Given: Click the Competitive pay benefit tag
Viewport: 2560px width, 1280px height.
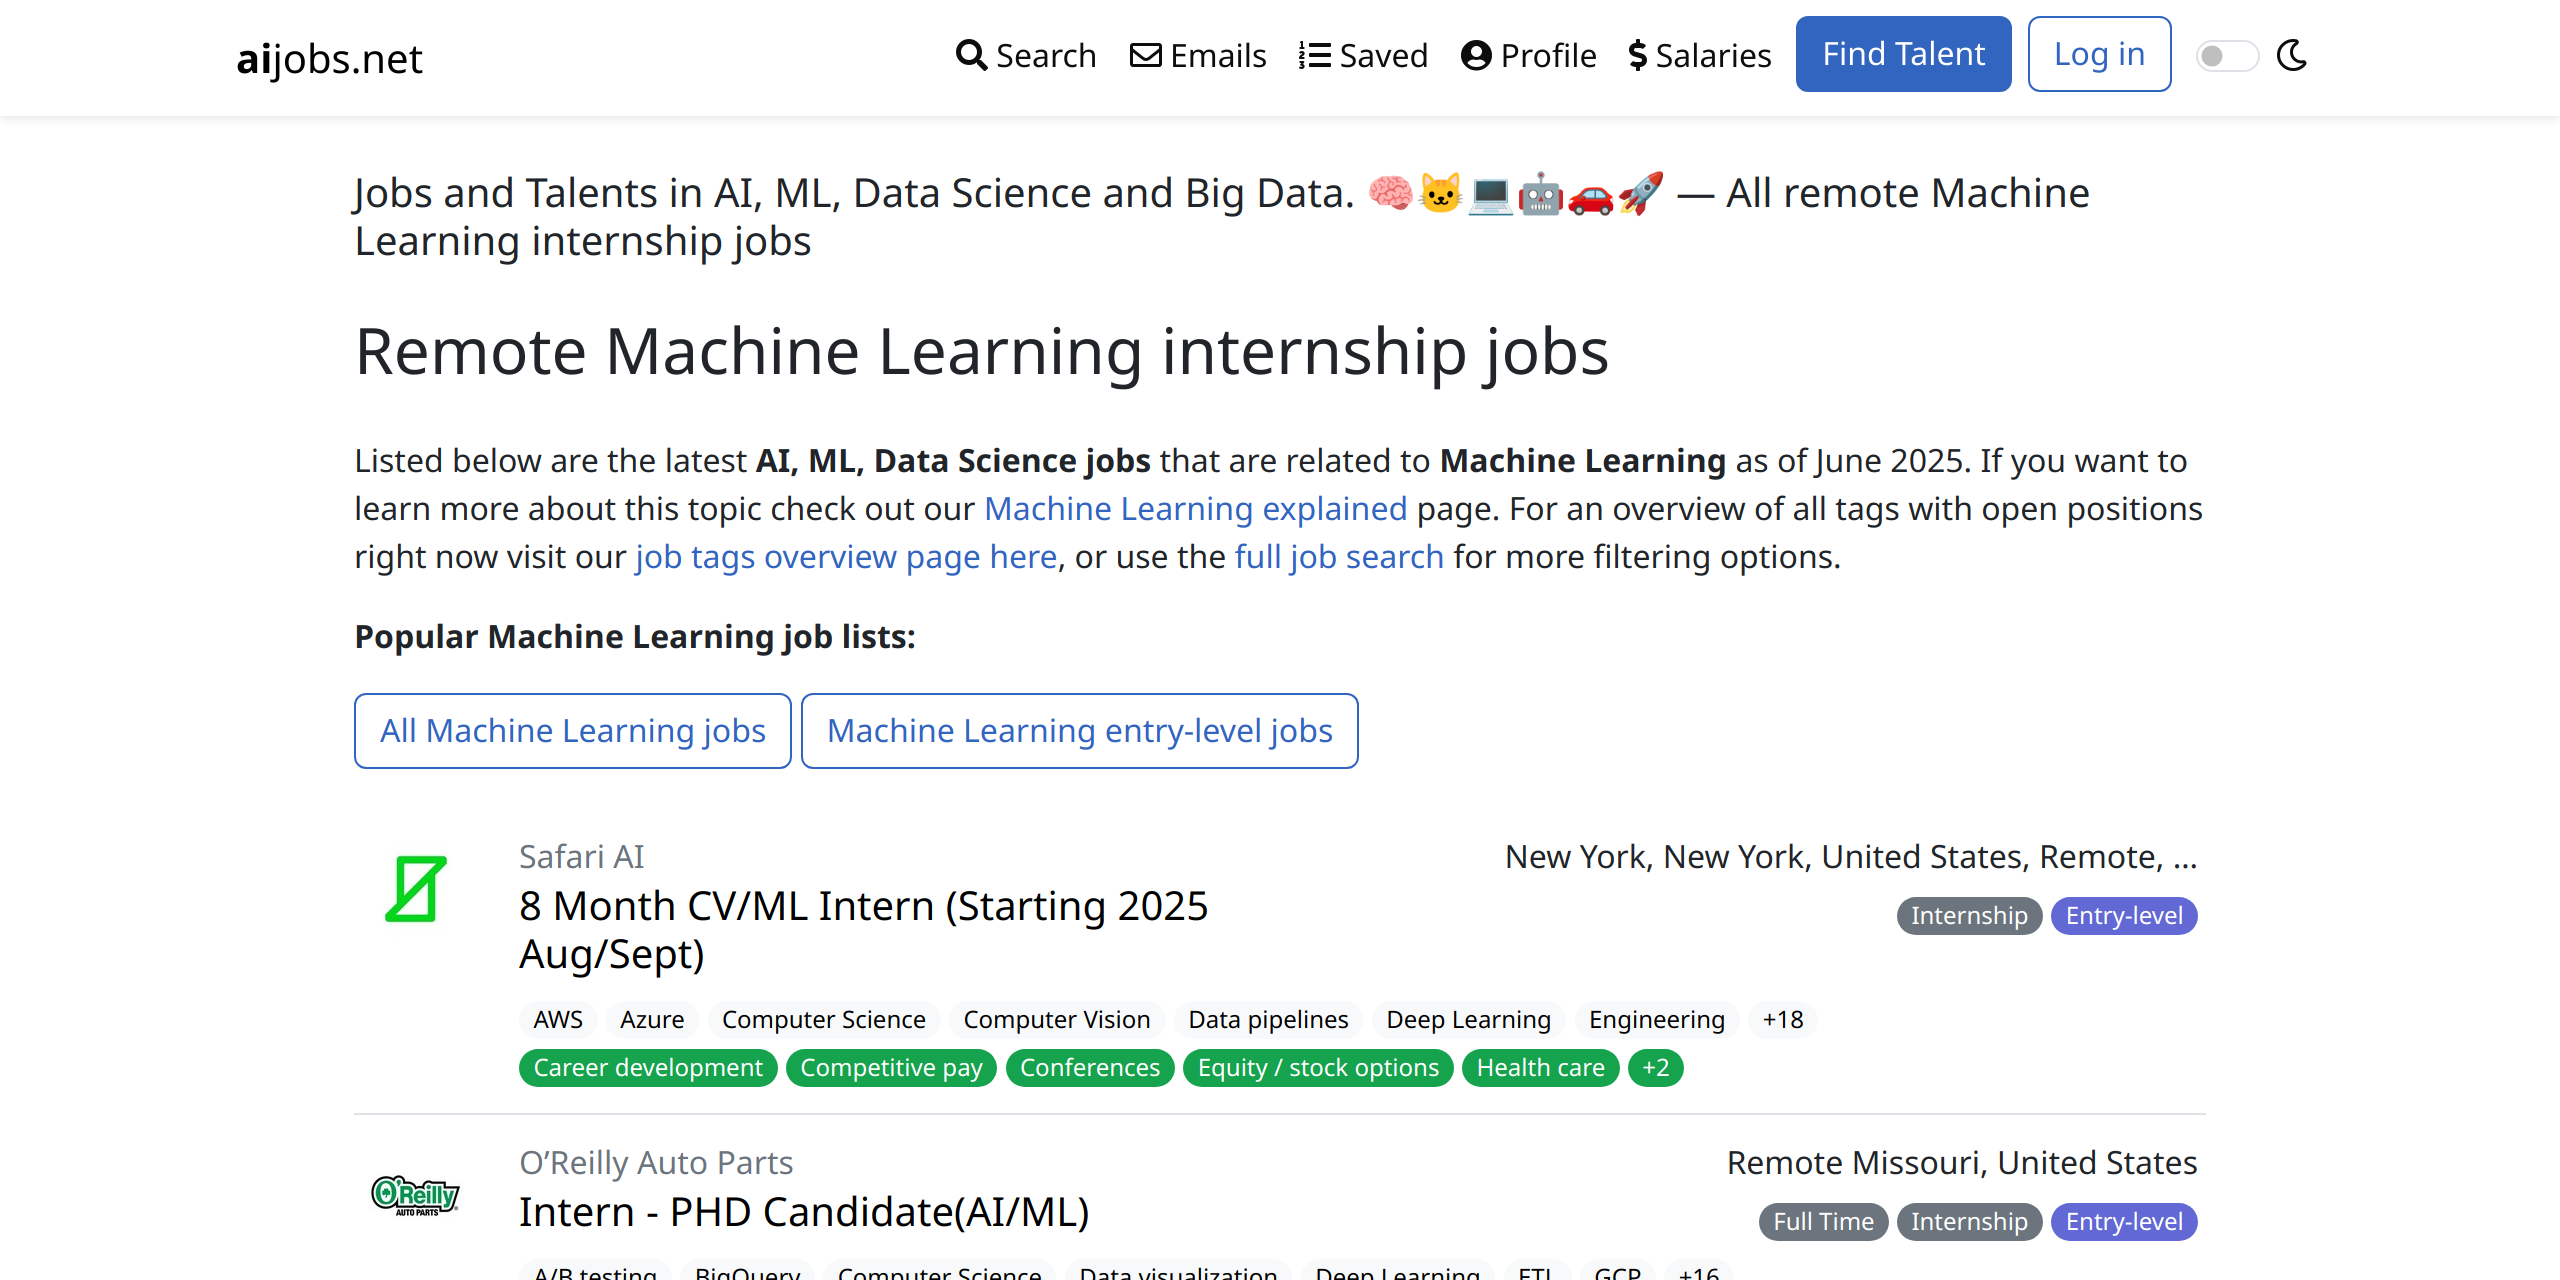Looking at the screenshot, I should pos(891,1068).
